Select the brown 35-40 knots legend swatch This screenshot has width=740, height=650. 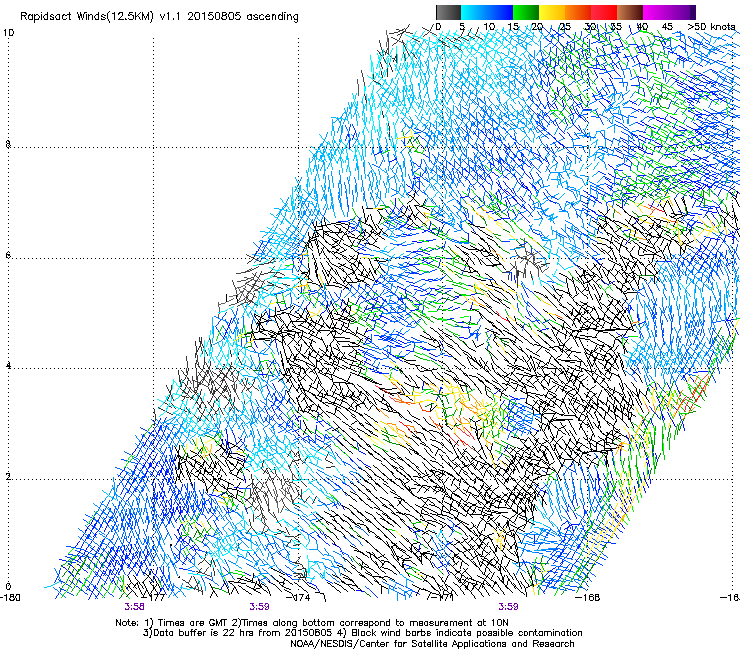pyautogui.click(x=630, y=12)
